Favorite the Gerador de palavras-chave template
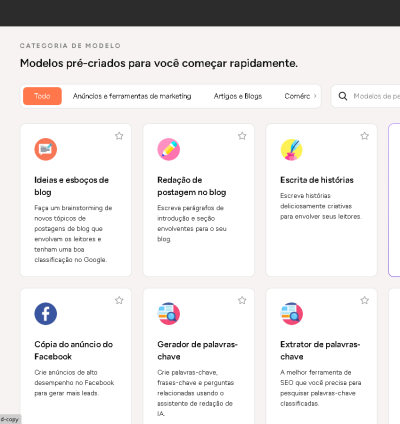Viewport: 400px width, 424px height. coord(242,300)
